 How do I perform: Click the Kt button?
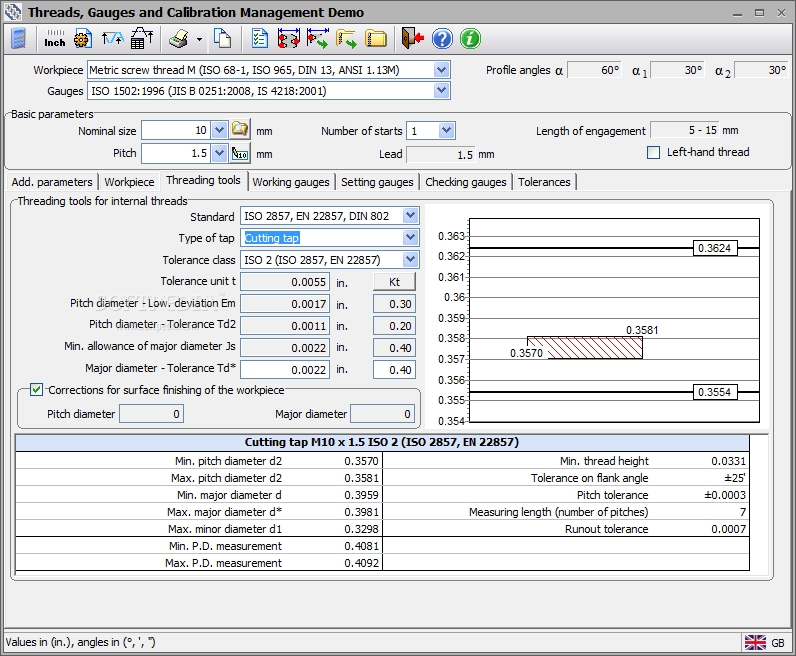[394, 282]
